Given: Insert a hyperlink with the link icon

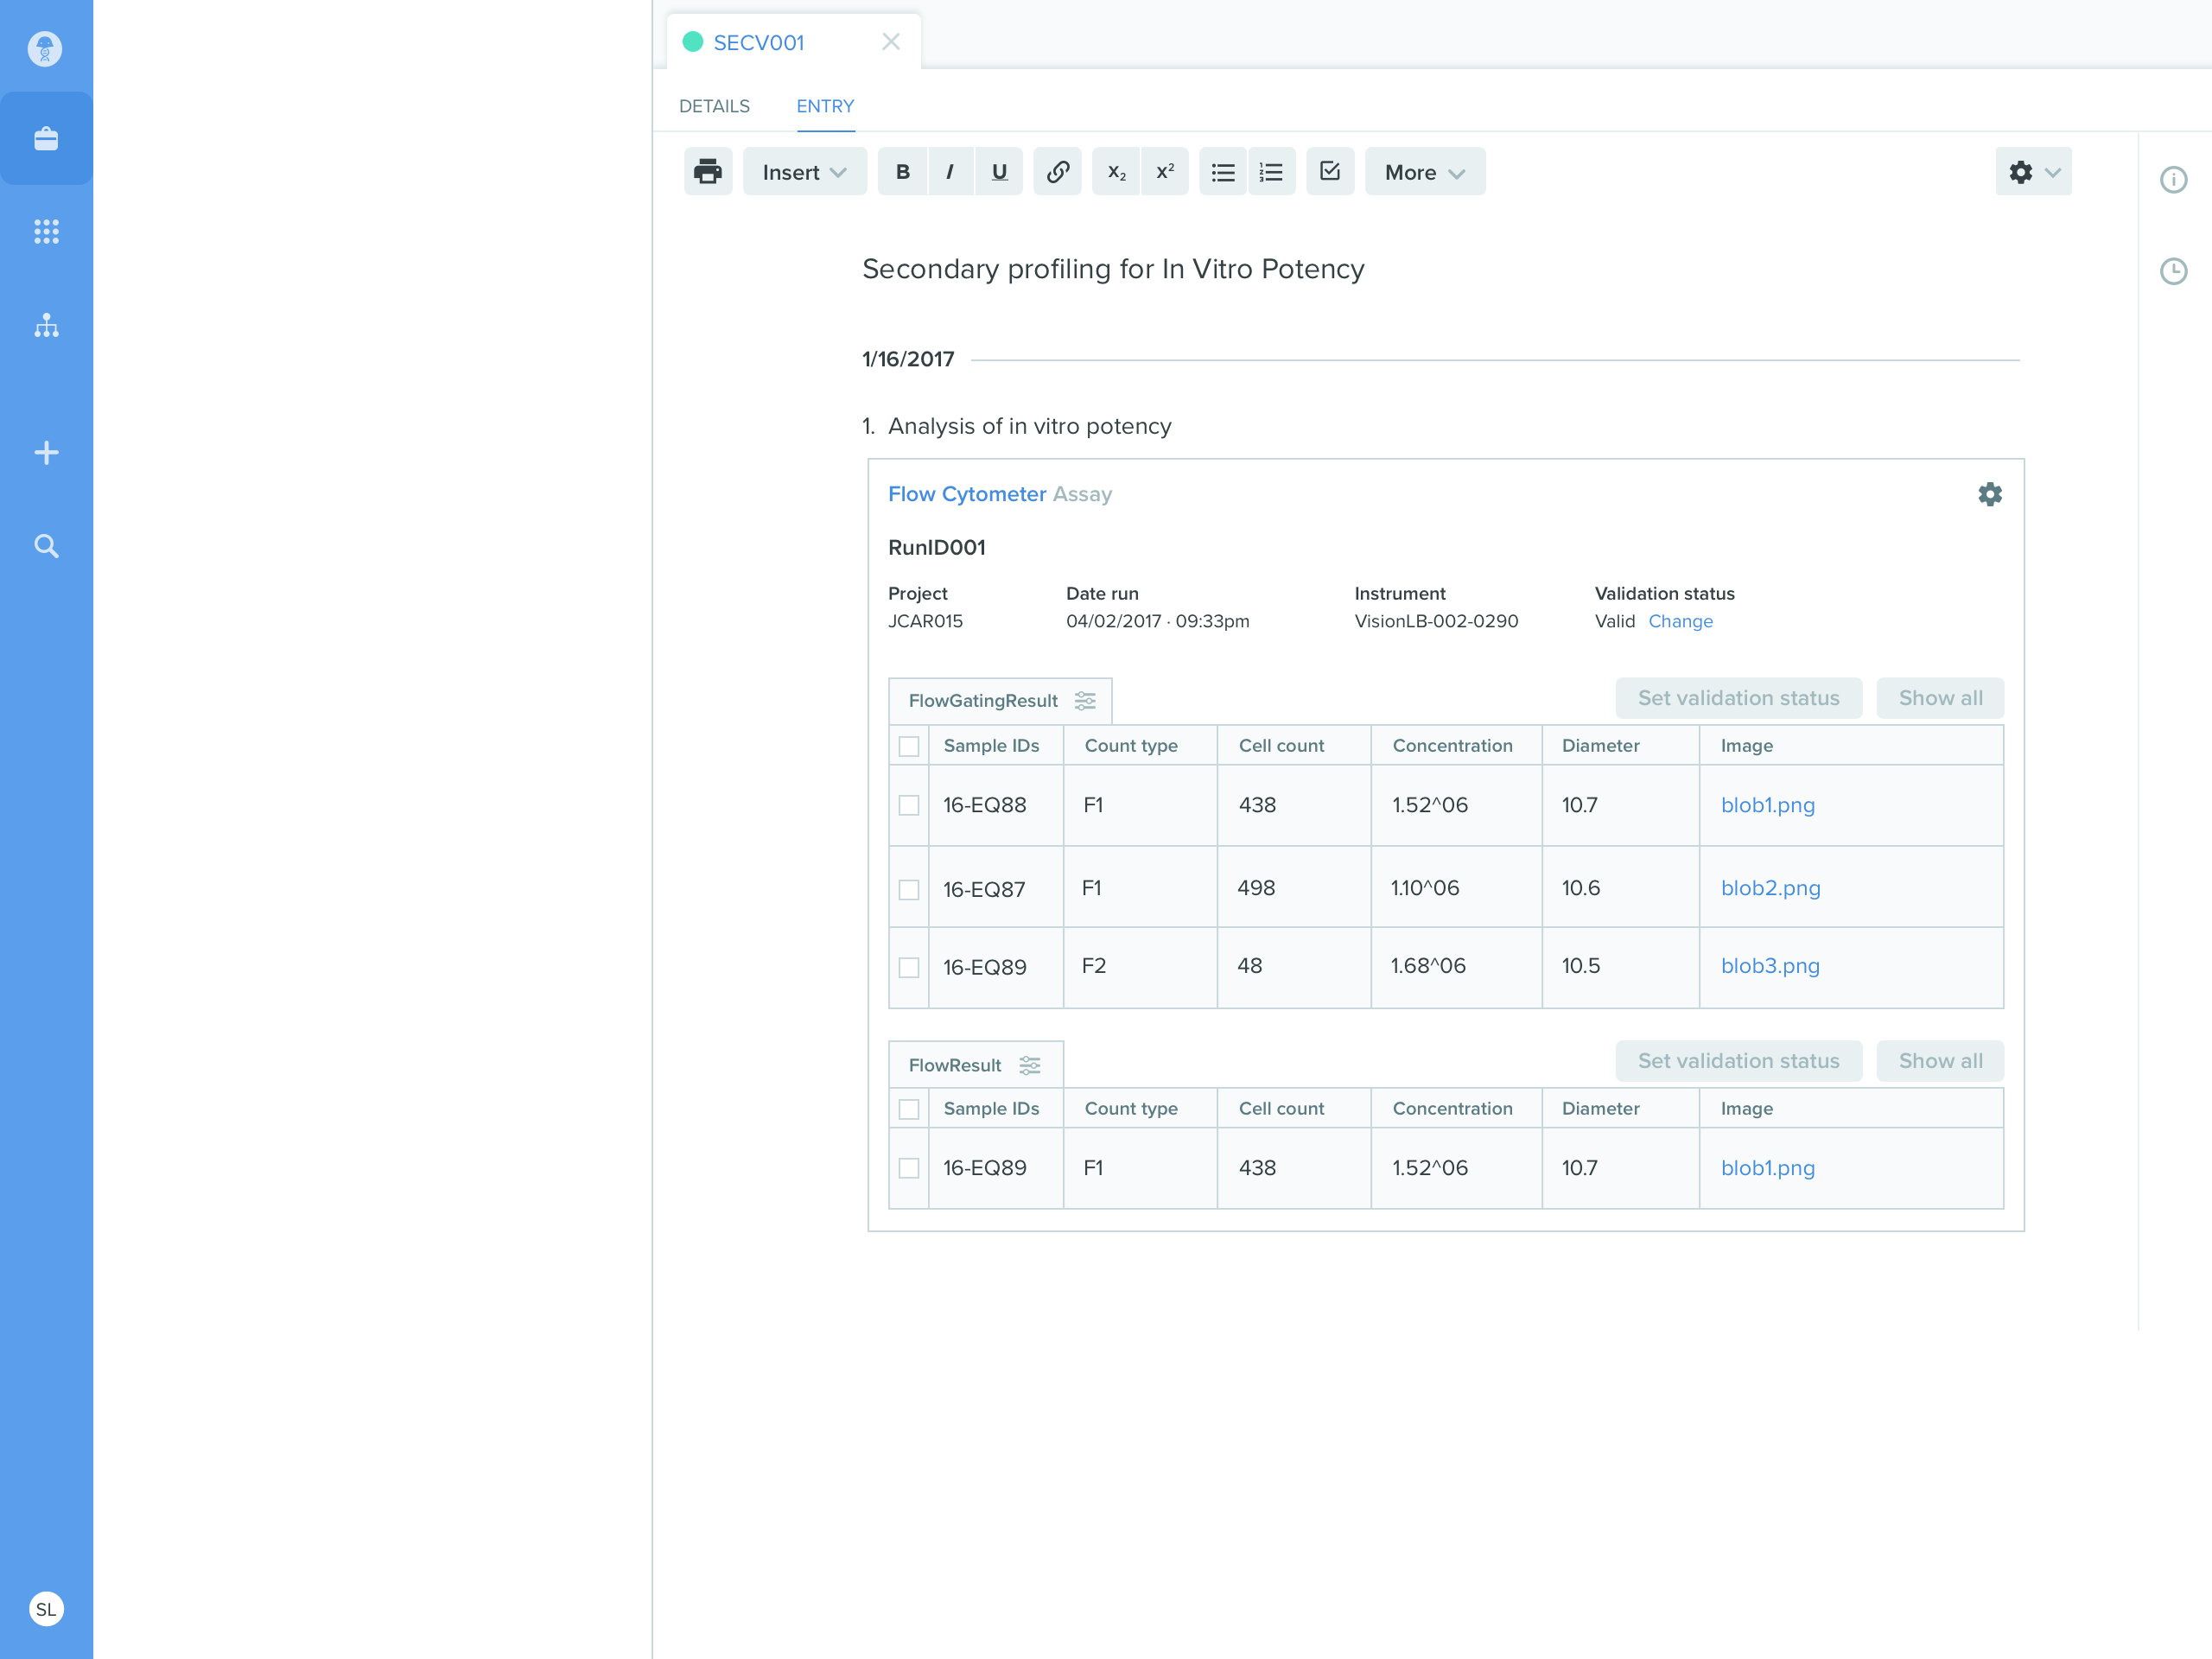Looking at the screenshot, I should [1057, 171].
